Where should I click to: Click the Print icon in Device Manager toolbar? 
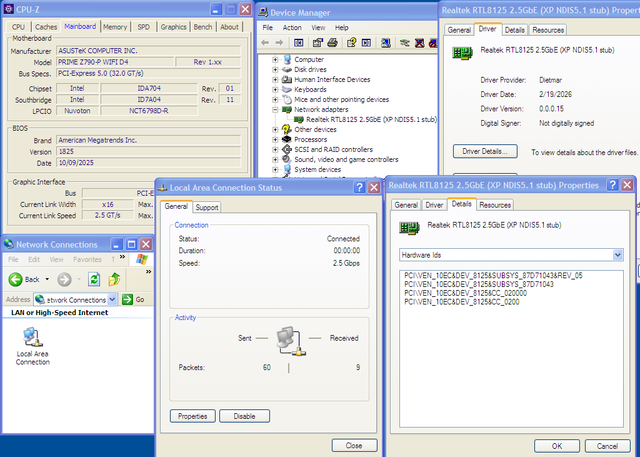click(332, 42)
